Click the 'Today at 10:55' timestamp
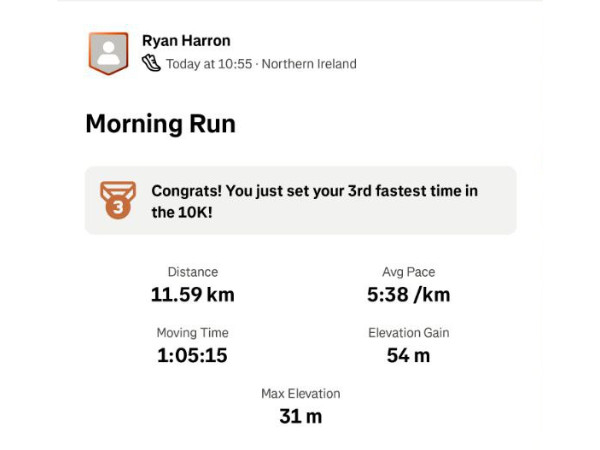This screenshot has width=600, height=450. (209, 64)
